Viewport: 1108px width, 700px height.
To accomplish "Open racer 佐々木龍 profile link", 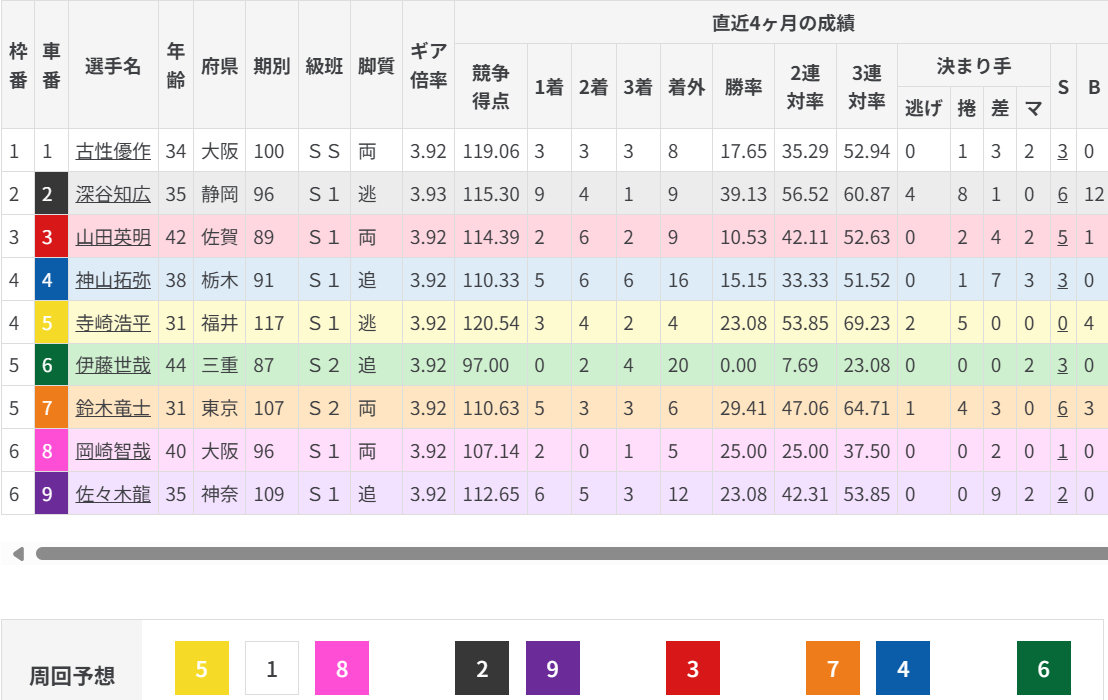I will click(113, 494).
